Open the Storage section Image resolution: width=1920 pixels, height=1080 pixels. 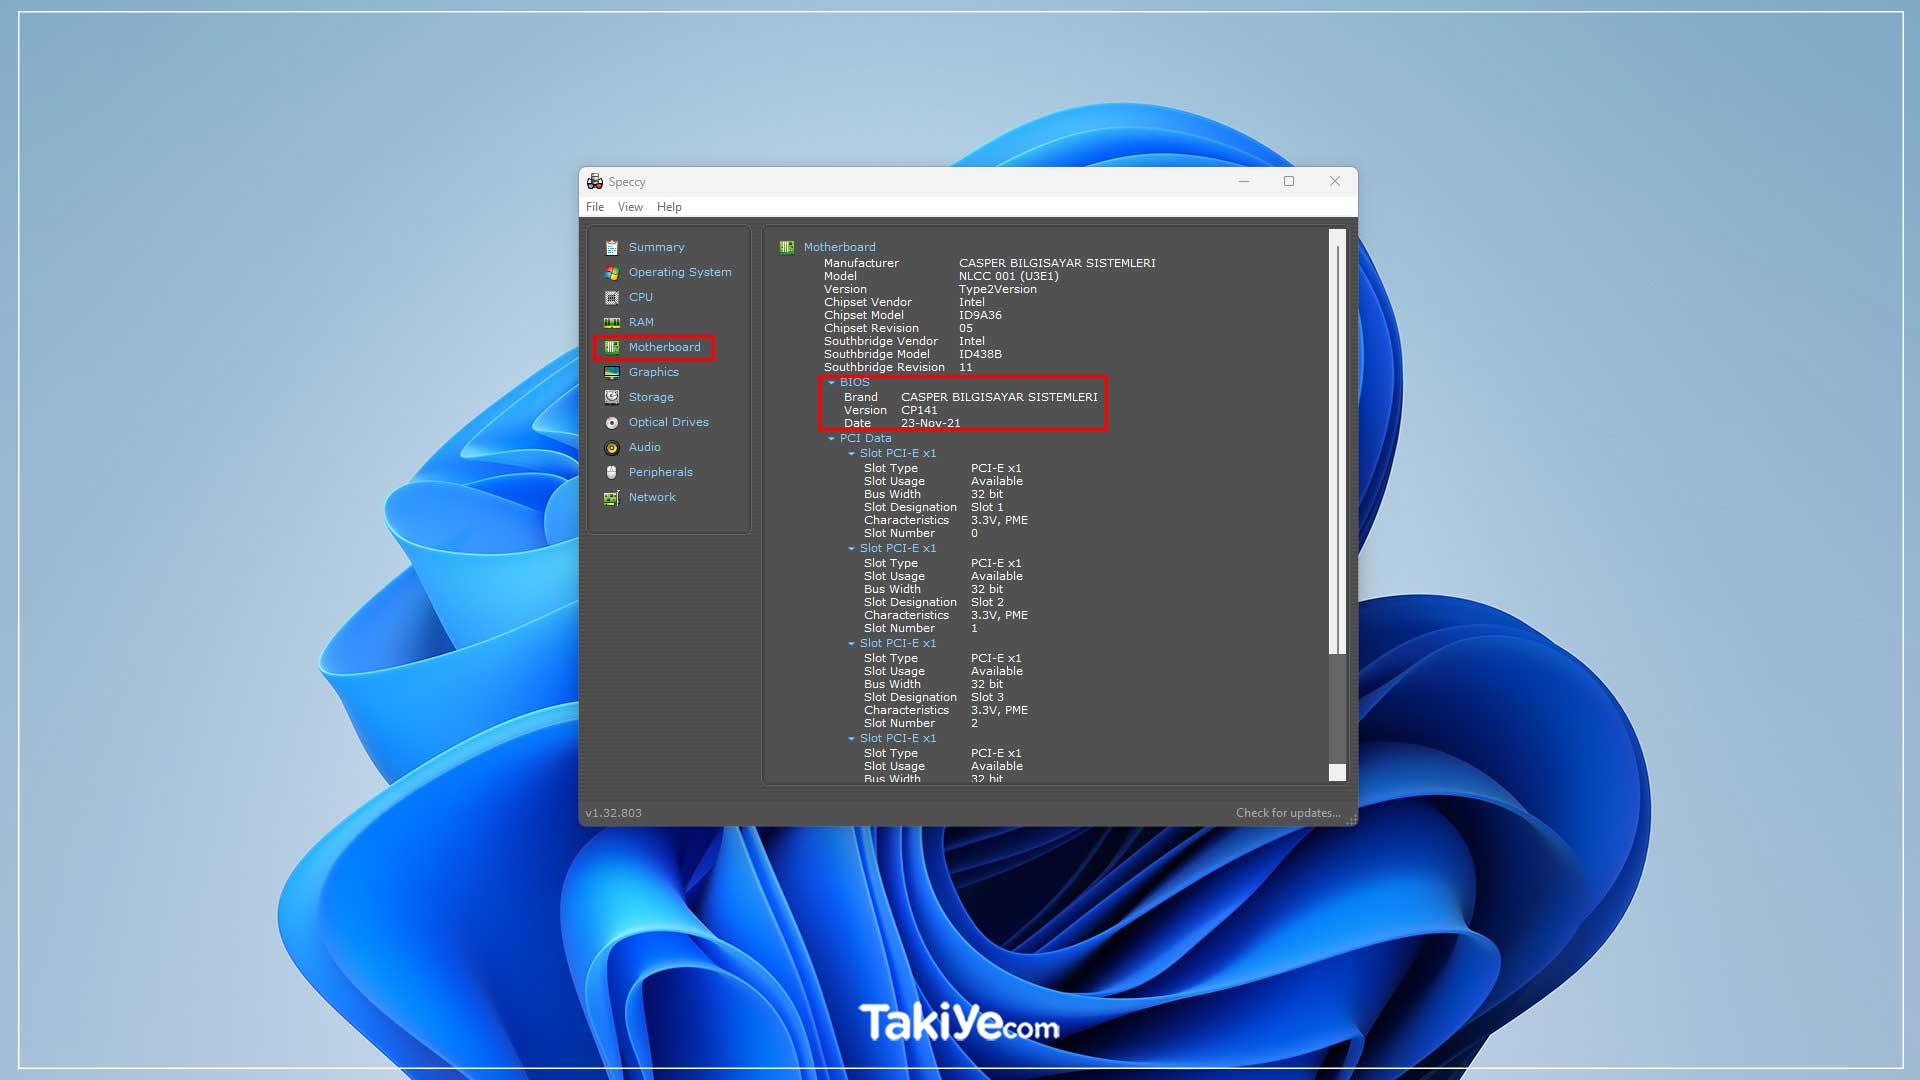[651, 397]
